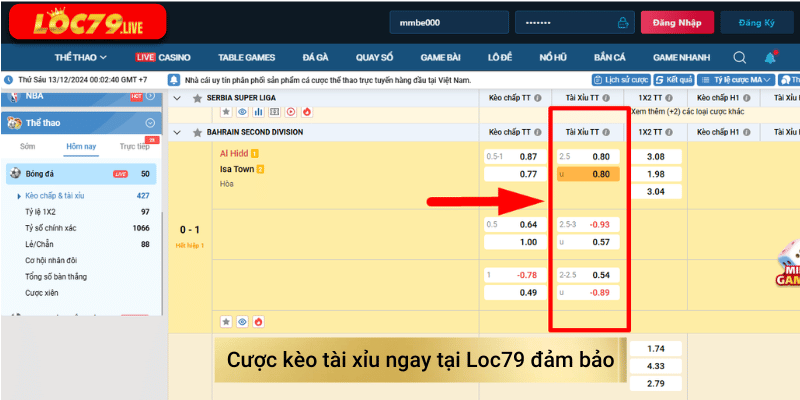Click the fire hot icon under Al Hidd match
This screenshot has width=800, height=400.
tap(258, 321)
